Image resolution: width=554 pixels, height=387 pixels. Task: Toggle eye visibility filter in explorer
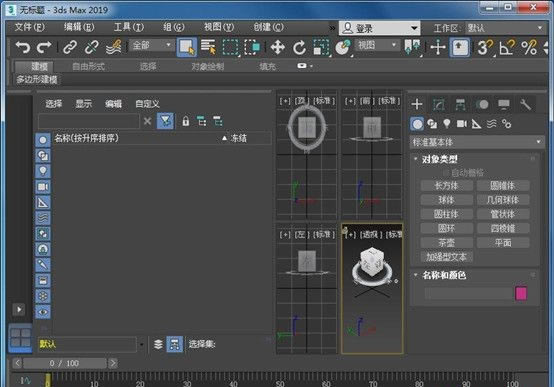43,312
